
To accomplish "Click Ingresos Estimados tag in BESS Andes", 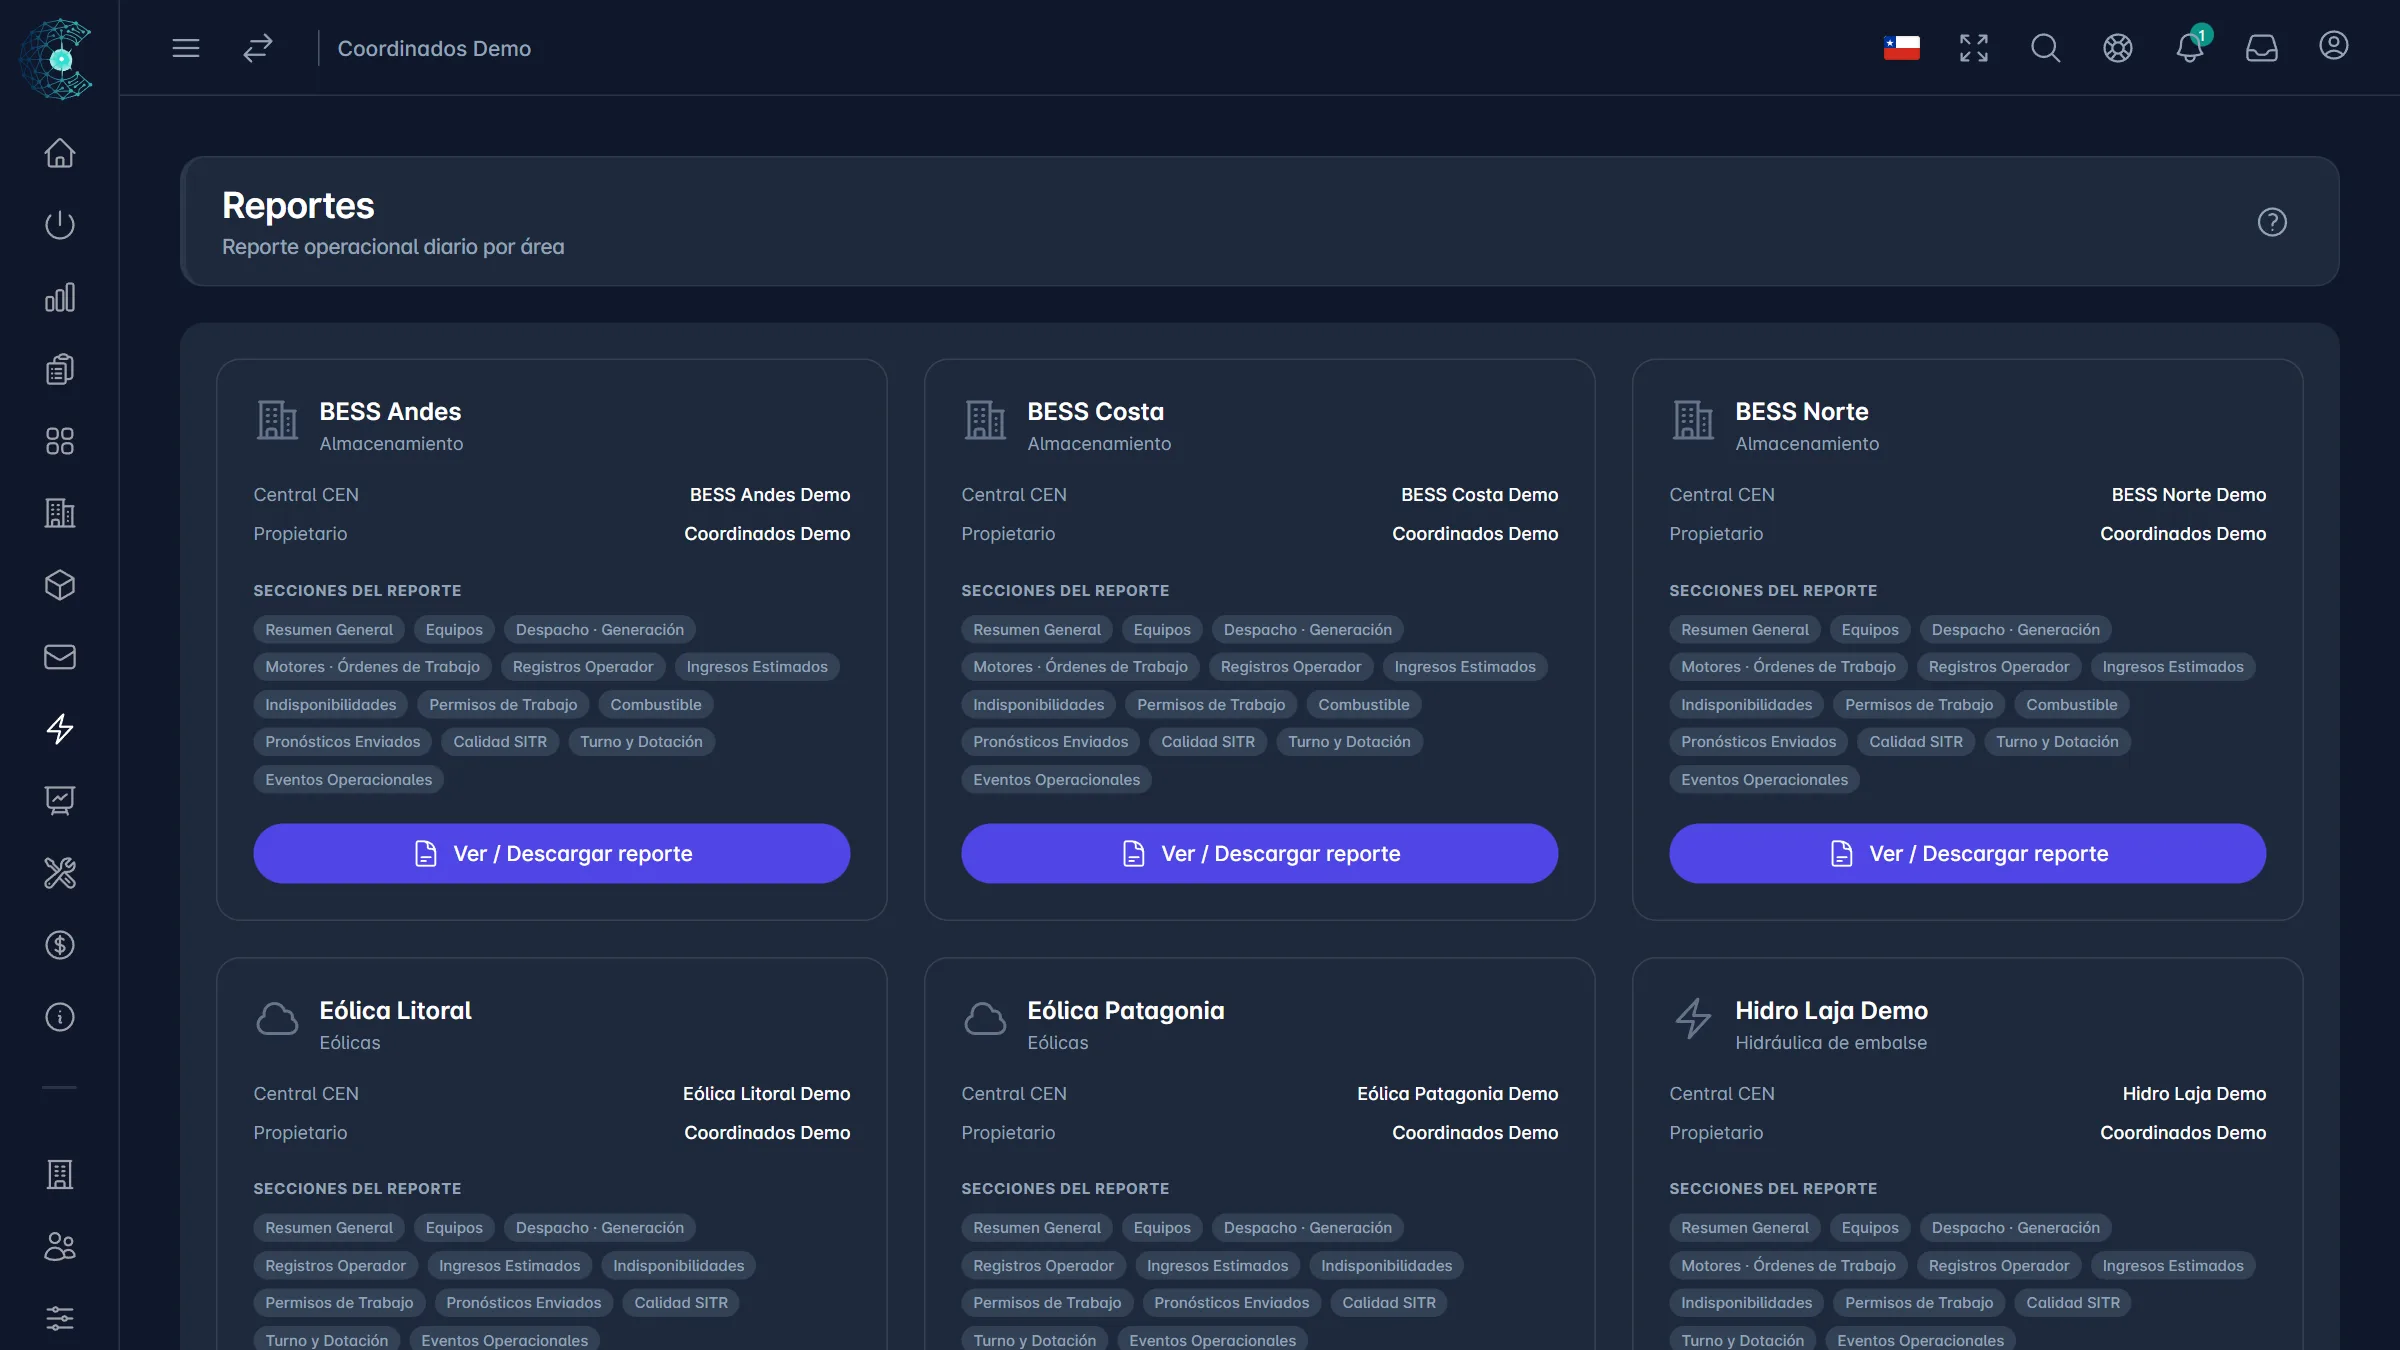I will [757, 667].
